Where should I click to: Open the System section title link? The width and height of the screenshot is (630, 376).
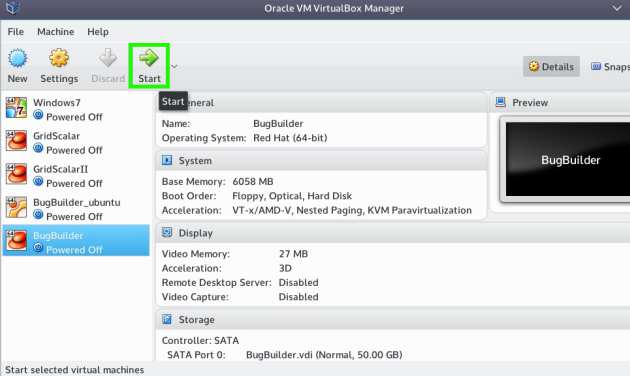pos(195,161)
